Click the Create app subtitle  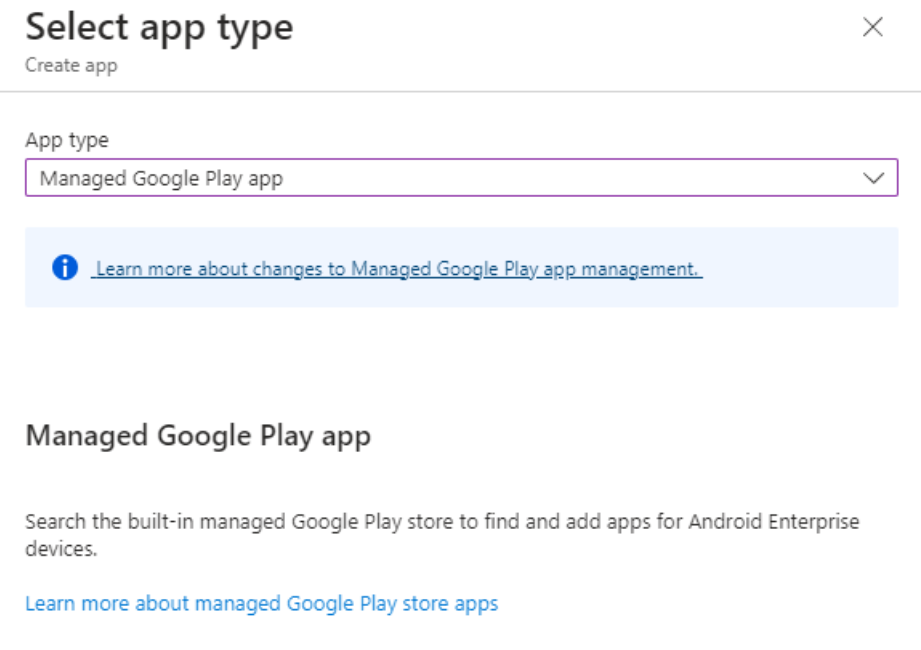(71, 65)
